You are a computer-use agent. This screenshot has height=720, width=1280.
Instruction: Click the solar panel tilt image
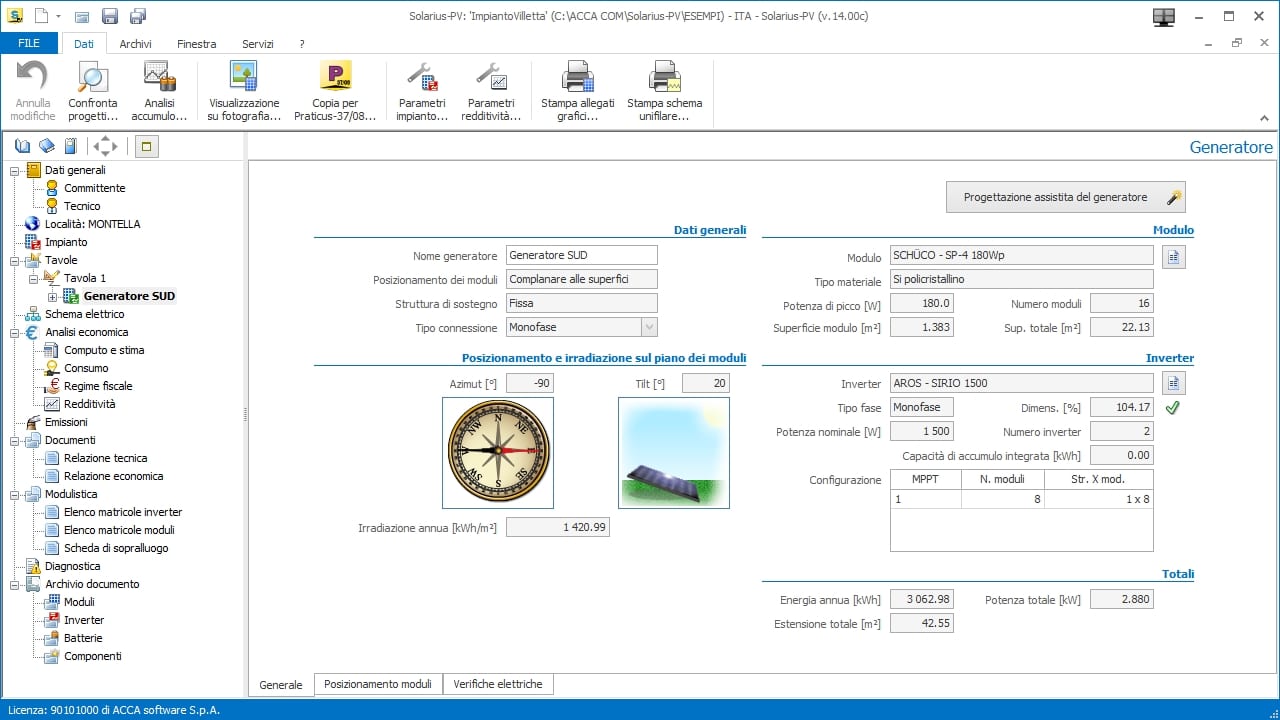pyautogui.click(x=674, y=453)
